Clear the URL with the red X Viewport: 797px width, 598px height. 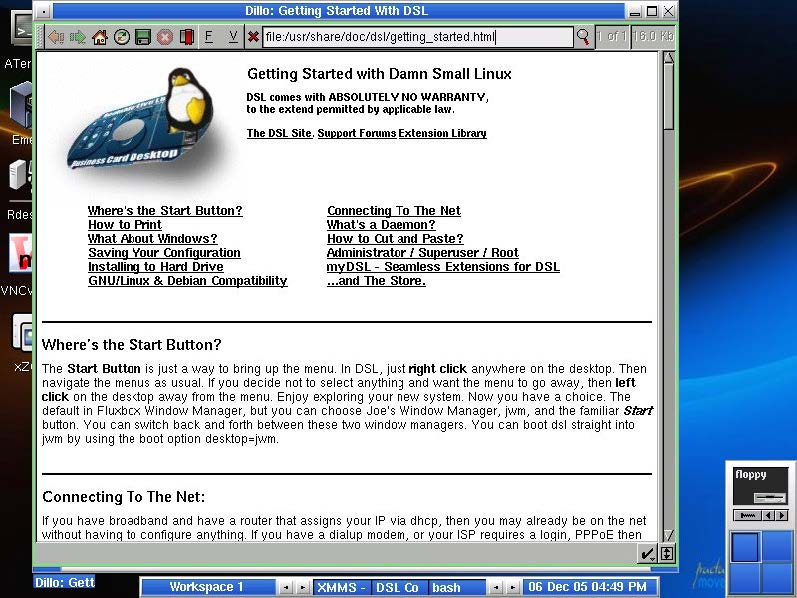coord(253,37)
